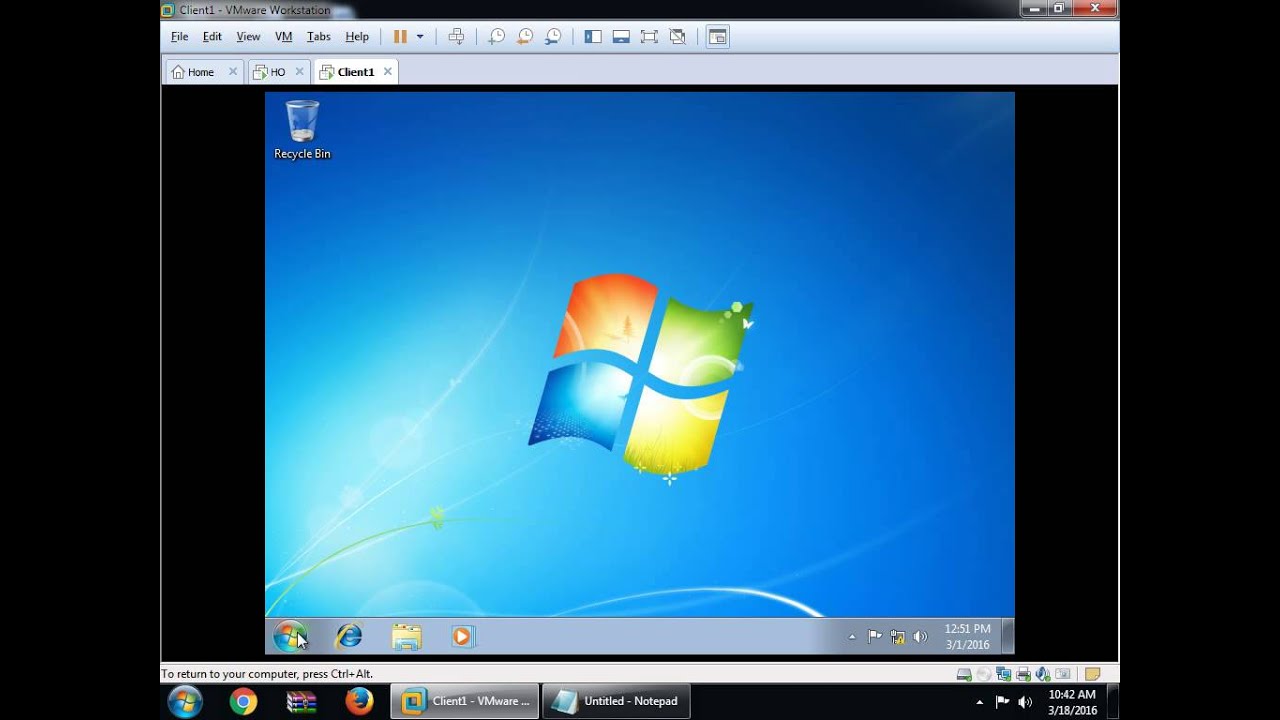Click the guest network warning tray icon
1280x720 pixels.
tap(898, 637)
